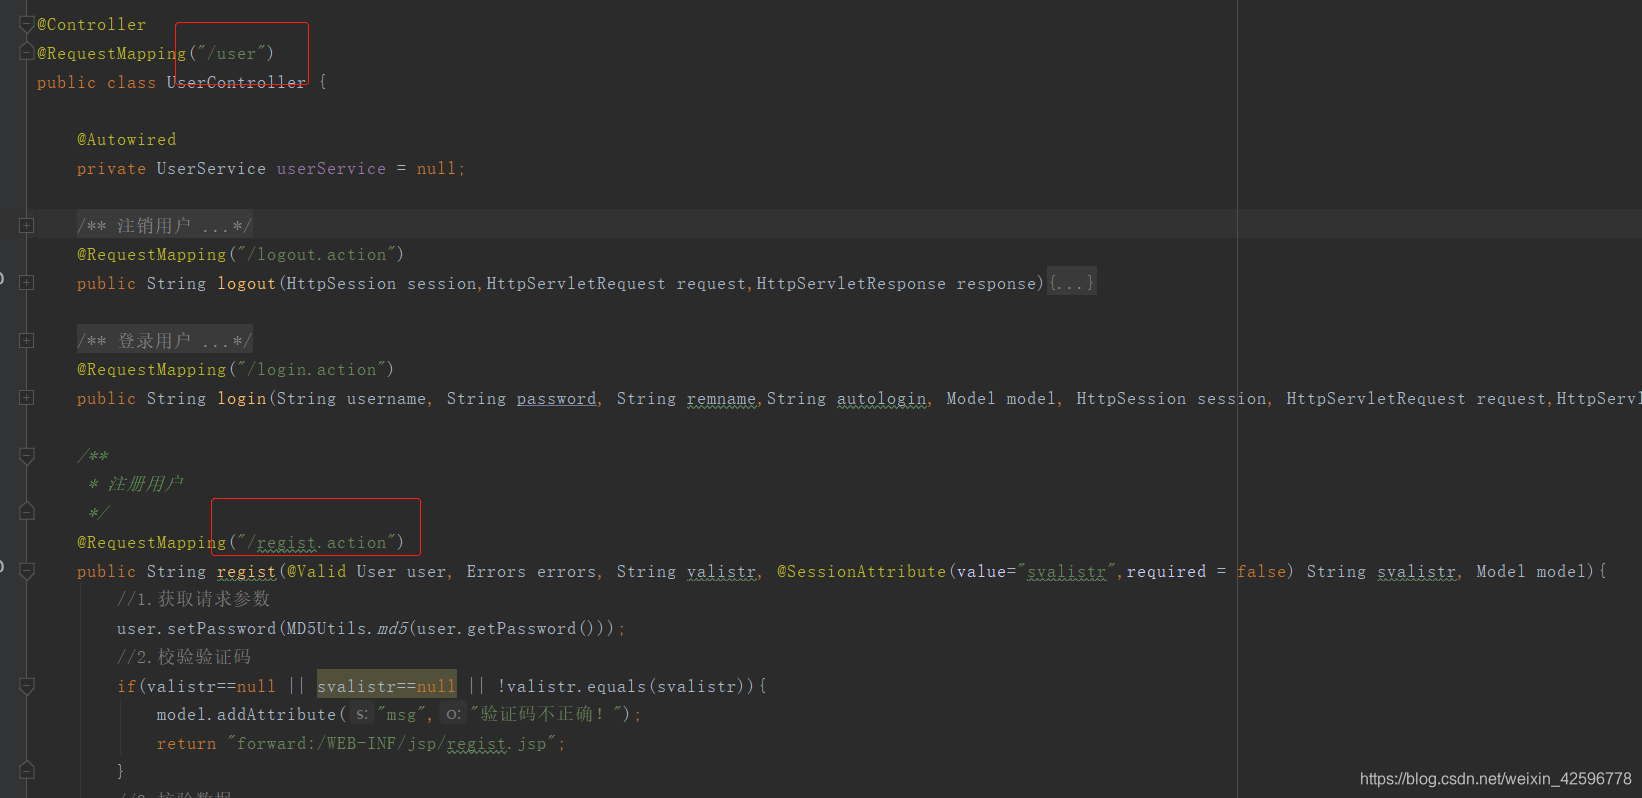This screenshot has height=798, width=1642.
Task: Click model.addAttribute call
Action: point(246,714)
